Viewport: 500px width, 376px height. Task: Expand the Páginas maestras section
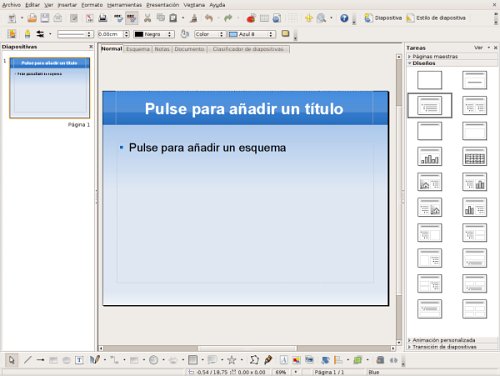(435, 56)
